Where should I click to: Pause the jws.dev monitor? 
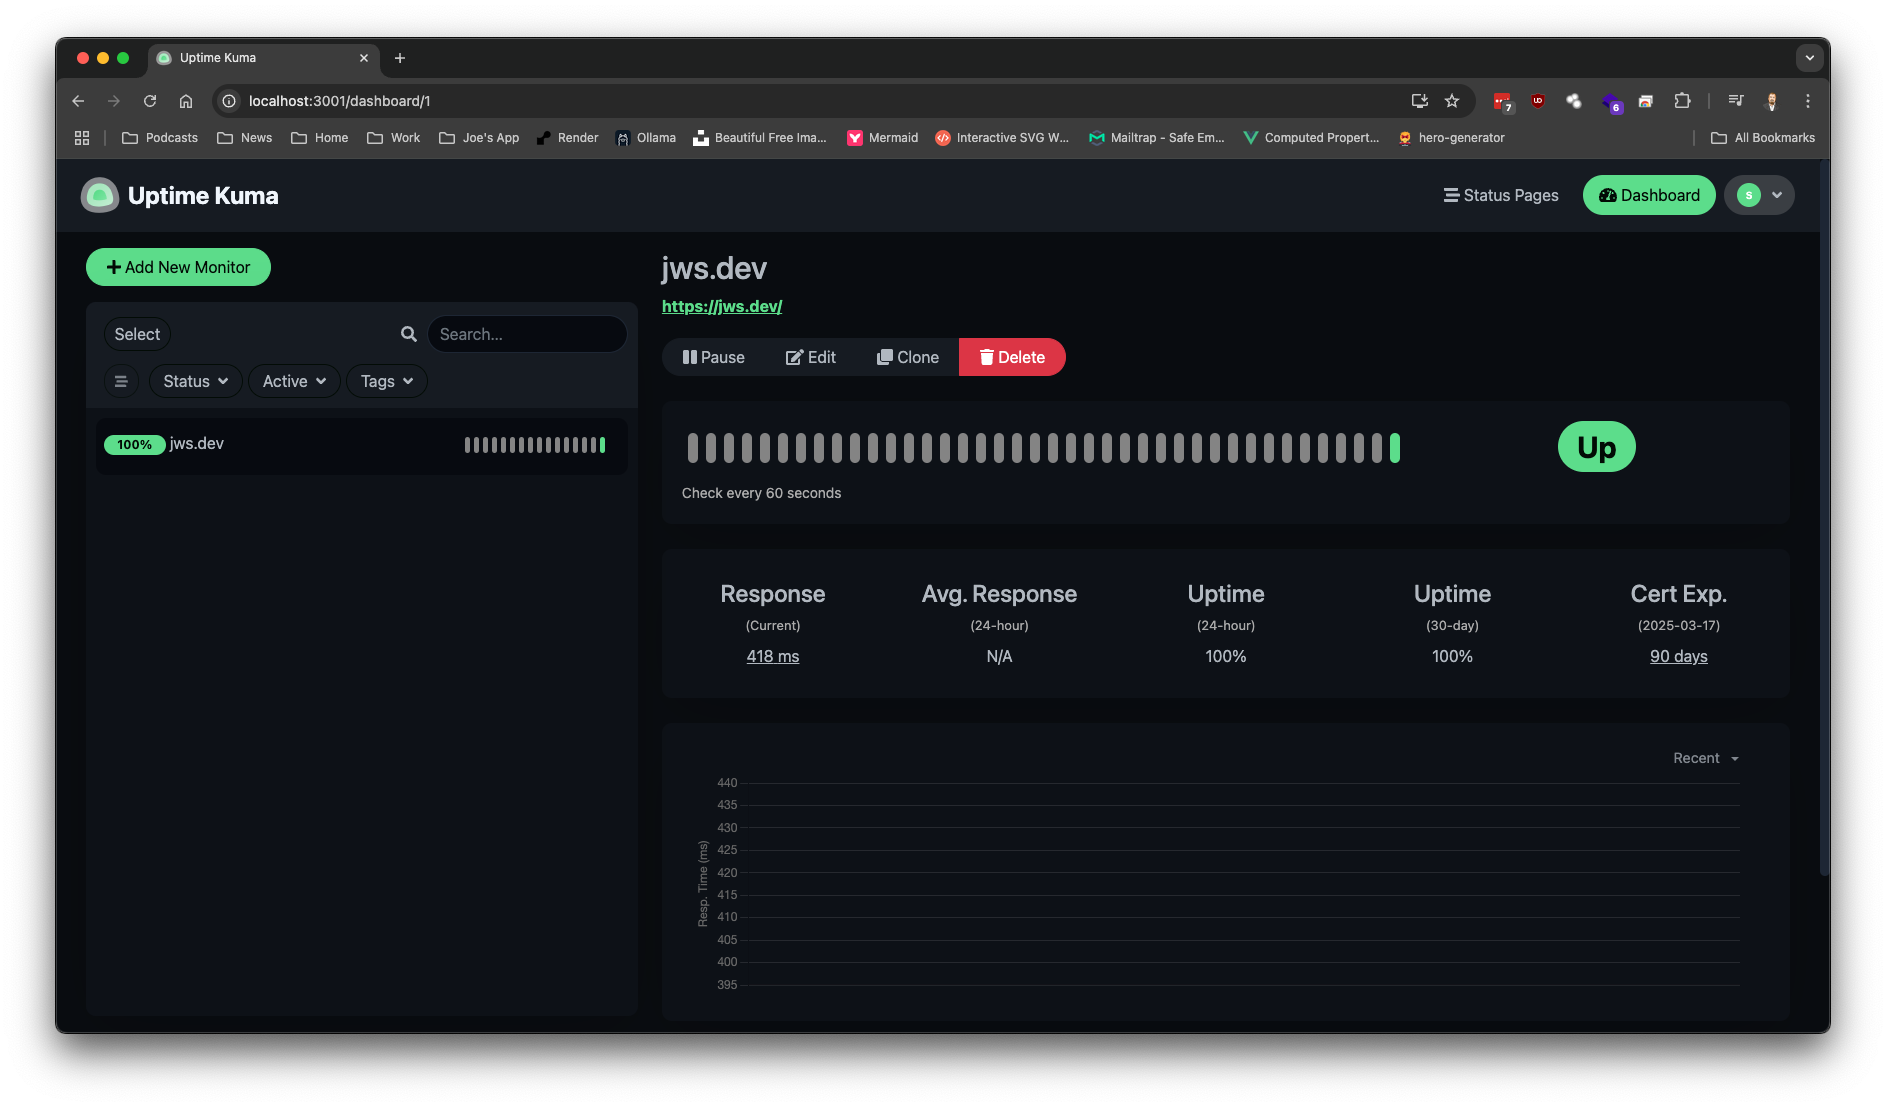(x=713, y=357)
